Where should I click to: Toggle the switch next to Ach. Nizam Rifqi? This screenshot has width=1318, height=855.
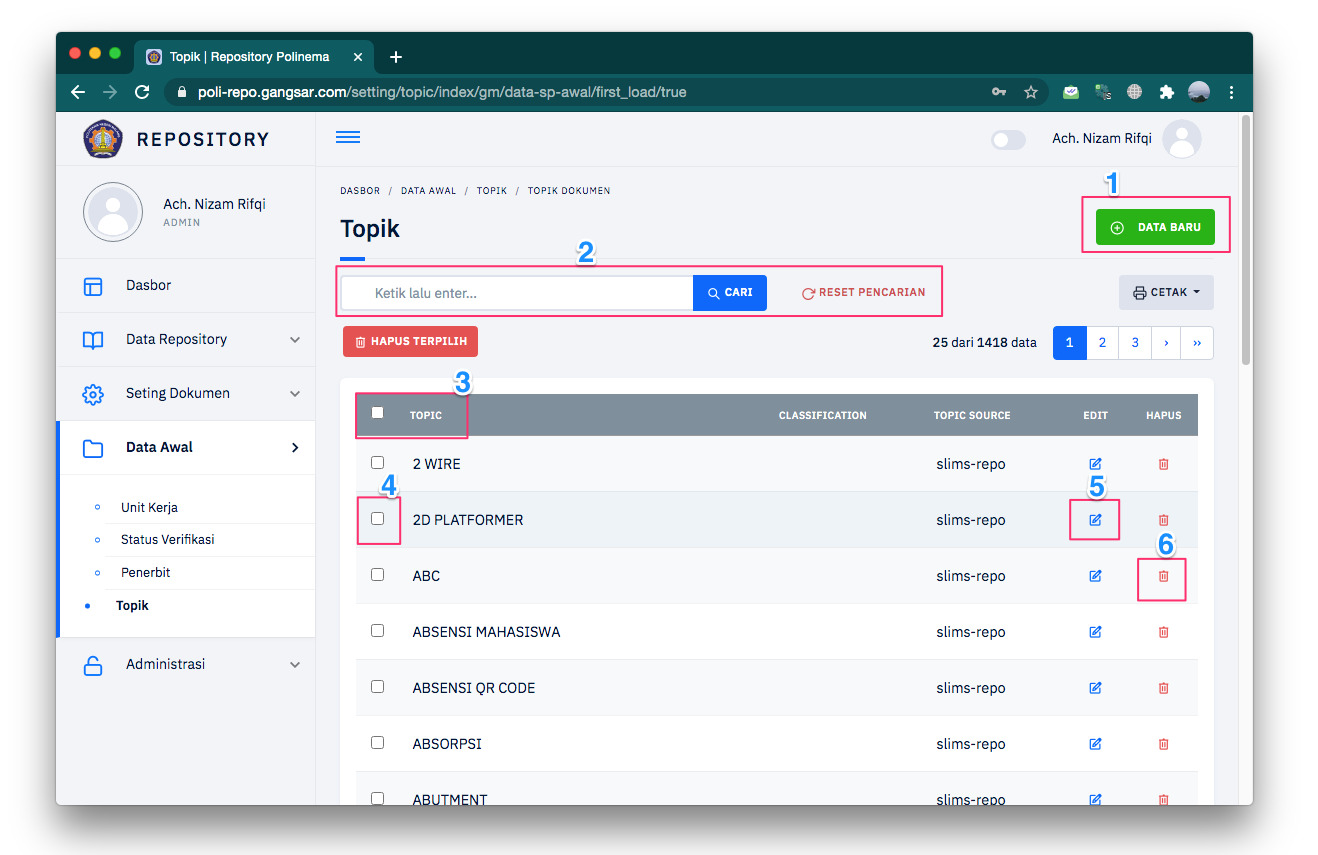tap(1008, 140)
